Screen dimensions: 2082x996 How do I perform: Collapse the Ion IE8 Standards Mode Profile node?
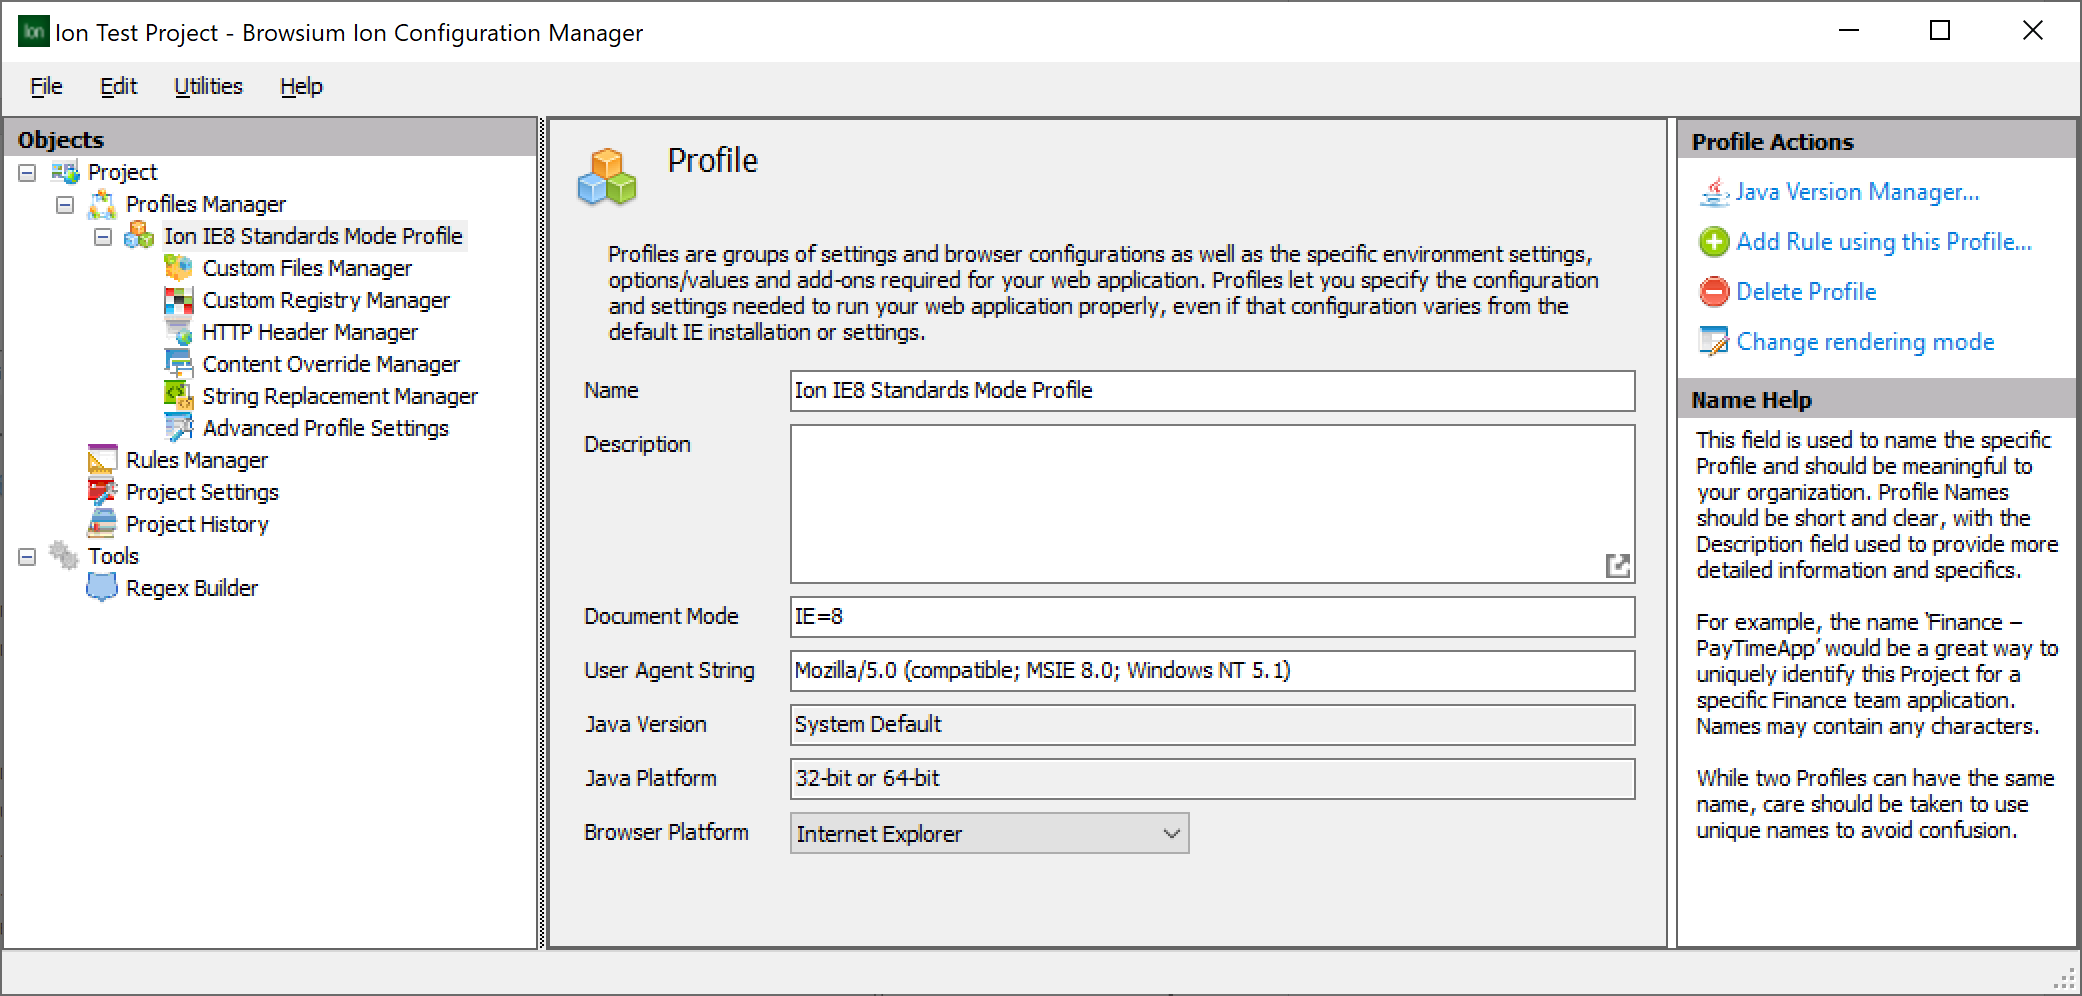pyautogui.click(x=101, y=235)
